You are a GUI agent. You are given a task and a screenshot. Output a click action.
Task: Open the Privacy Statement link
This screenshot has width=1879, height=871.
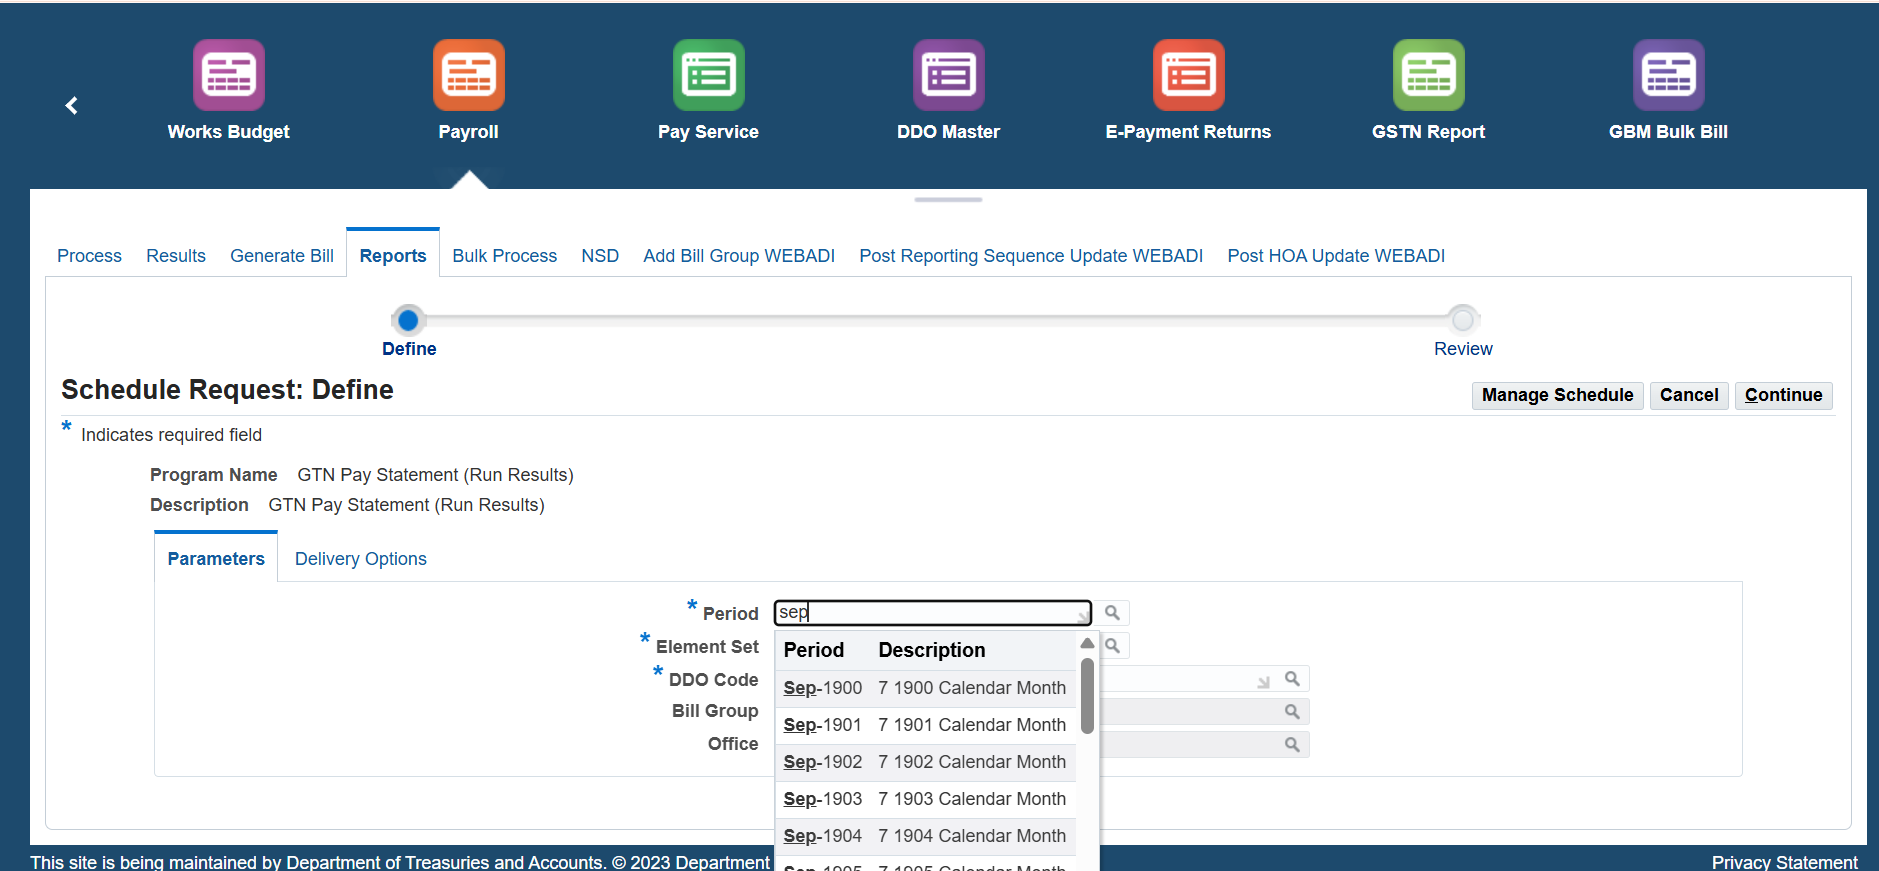click(1785, 862)
